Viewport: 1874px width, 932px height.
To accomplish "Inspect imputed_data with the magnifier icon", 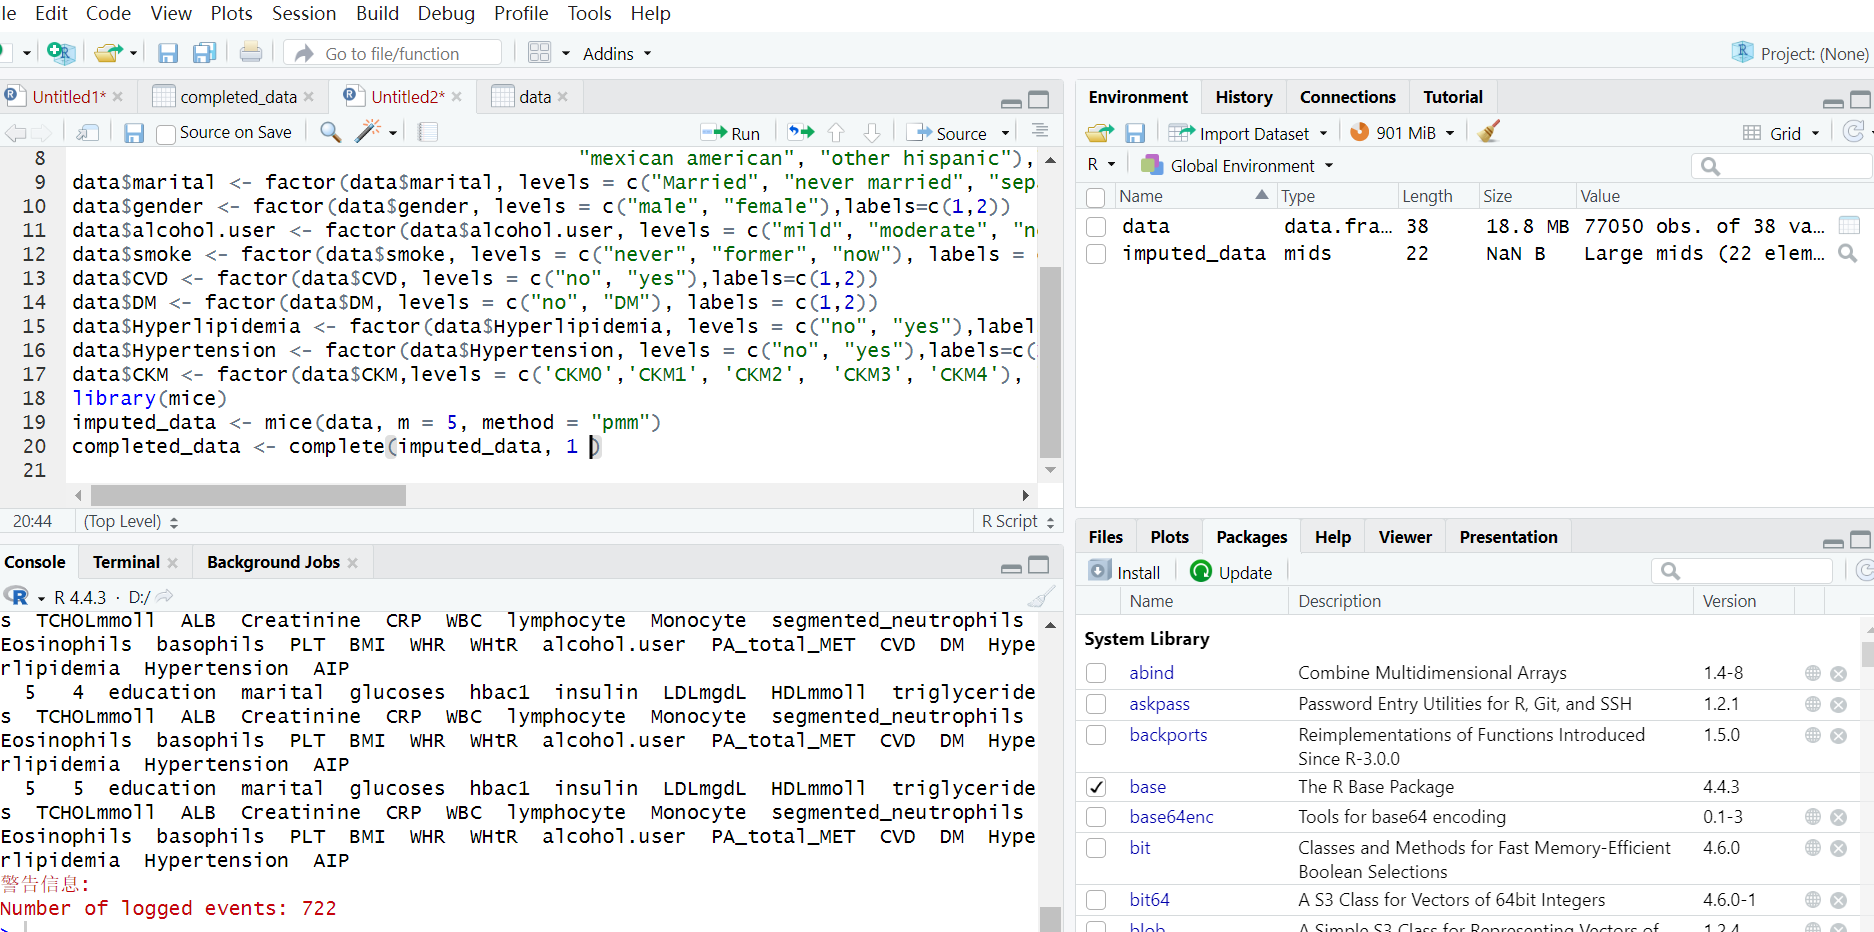I will pos(1848,254).
